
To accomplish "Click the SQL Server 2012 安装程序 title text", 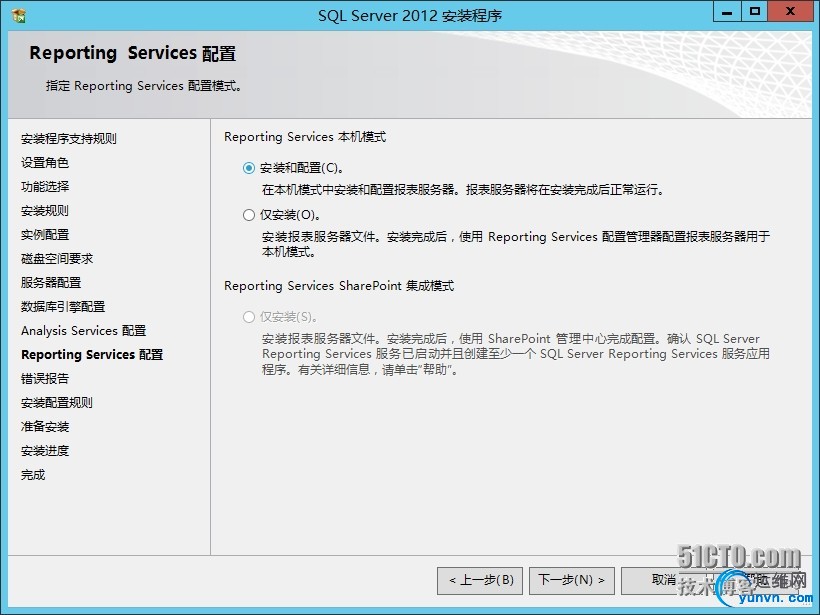I will pyautogui.click(x=410, y=16).
